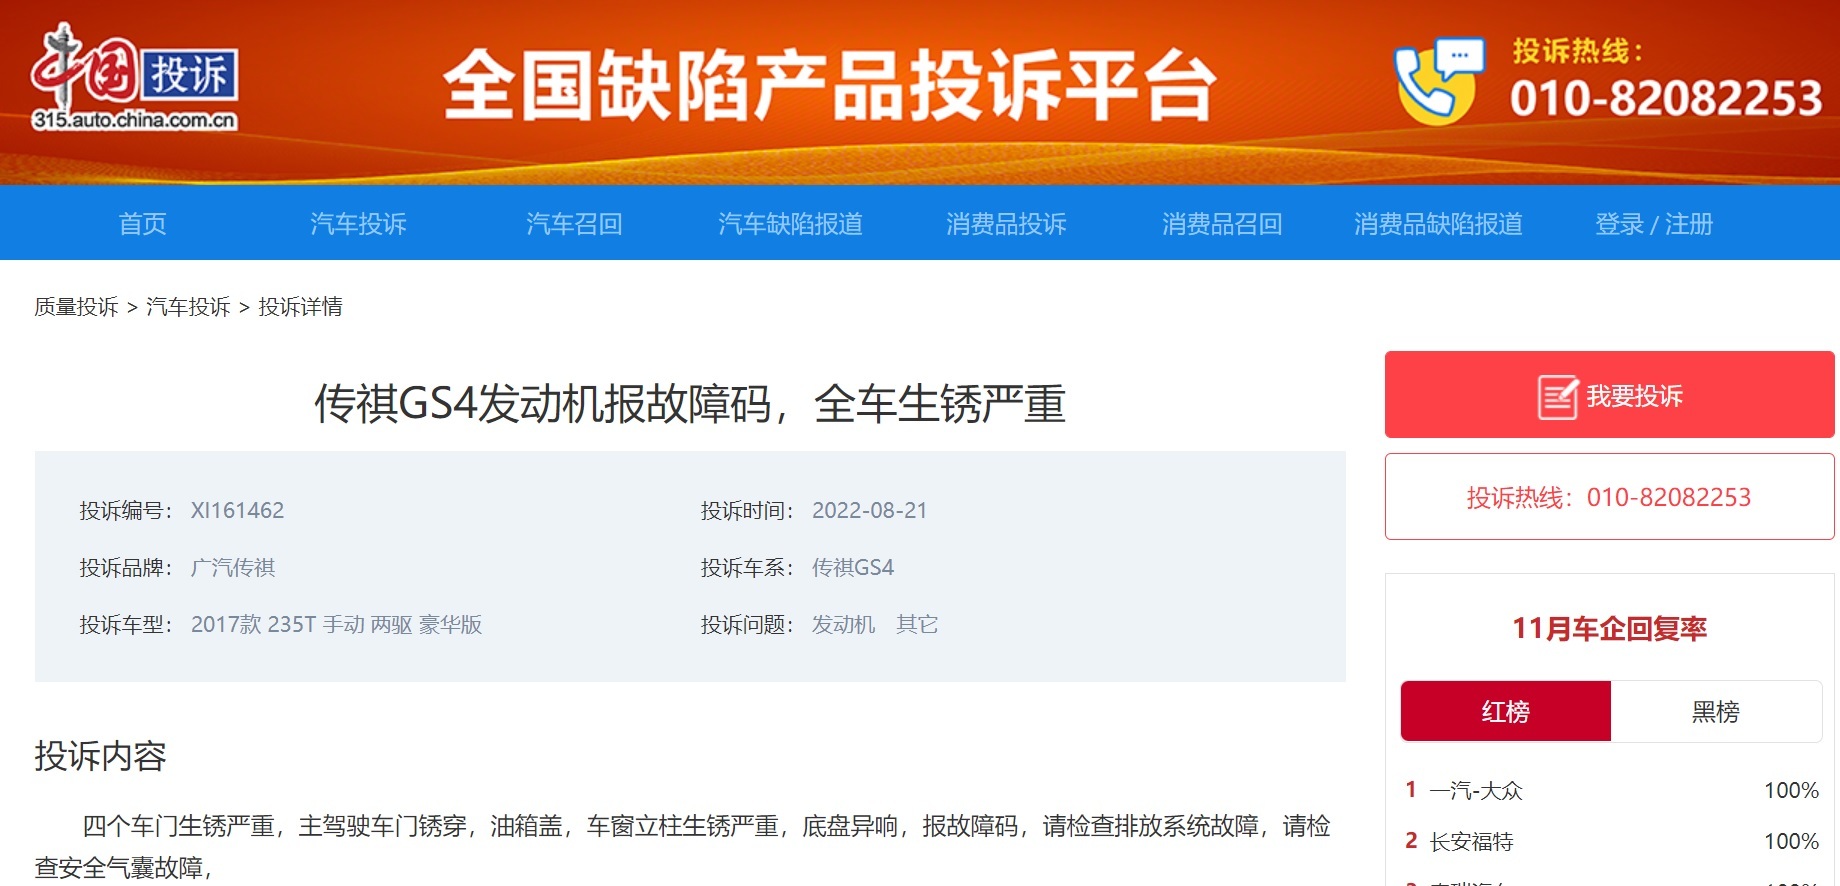Click 一汽-大众 in the ranking list
Viewport: 1840px width, 886px height.
(x=1476, y=791)
